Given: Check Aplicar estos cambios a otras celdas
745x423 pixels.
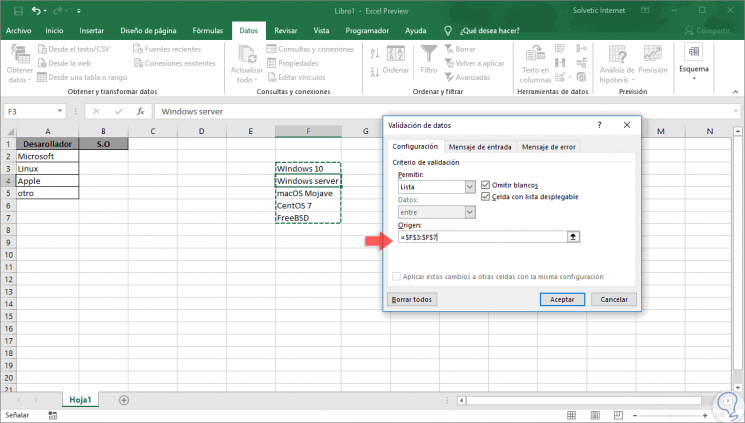Looking at the screenshot, I should pyautogui.click(x=396, y=276).
